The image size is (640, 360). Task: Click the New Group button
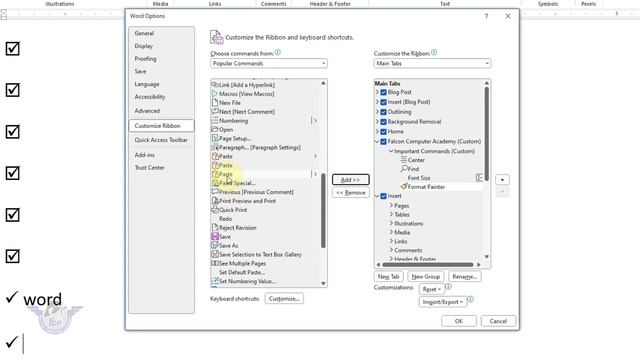pos(426,277)
